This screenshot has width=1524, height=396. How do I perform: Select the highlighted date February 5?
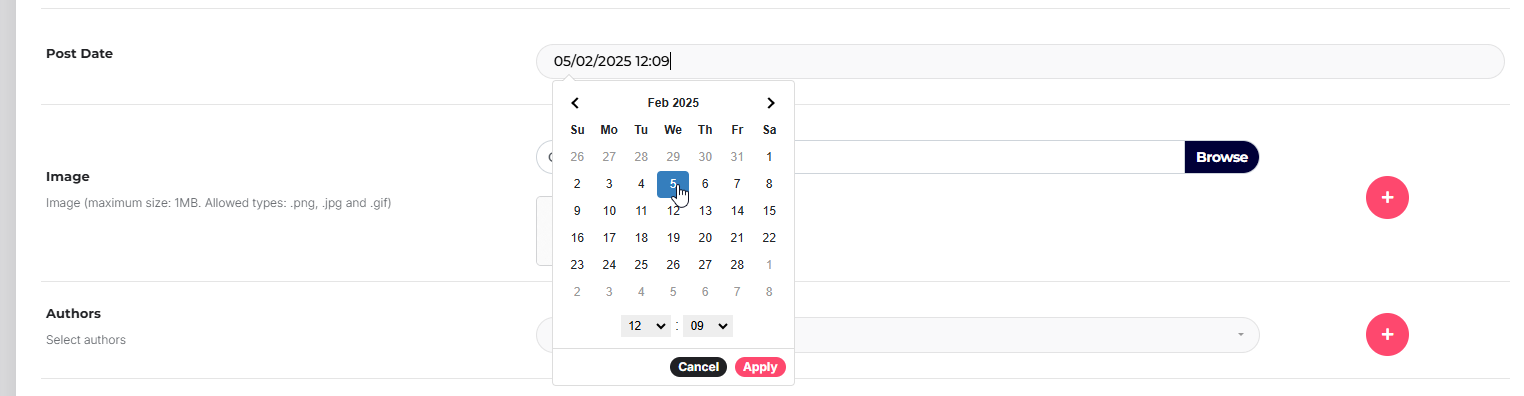pos(673,184)
